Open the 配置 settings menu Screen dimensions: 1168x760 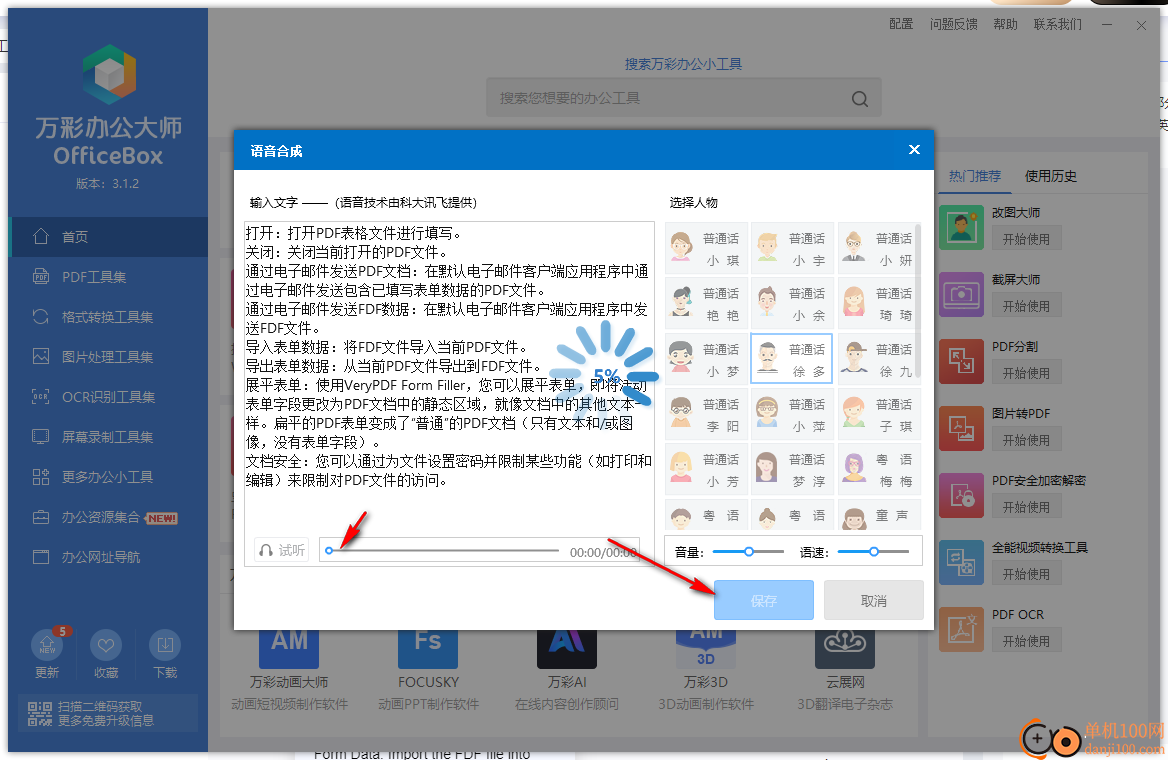point(901,25)
